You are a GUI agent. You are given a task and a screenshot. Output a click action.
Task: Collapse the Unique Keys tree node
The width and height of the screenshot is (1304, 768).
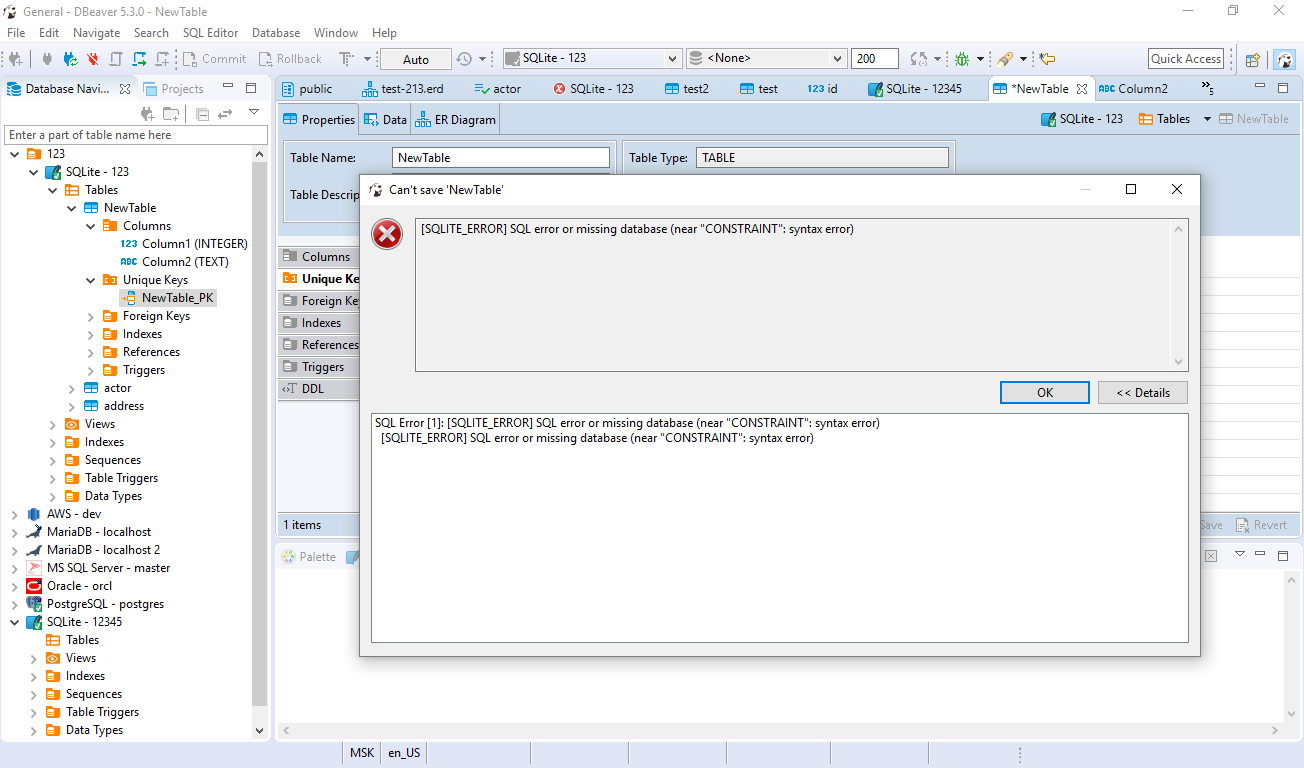coord(91,280)
